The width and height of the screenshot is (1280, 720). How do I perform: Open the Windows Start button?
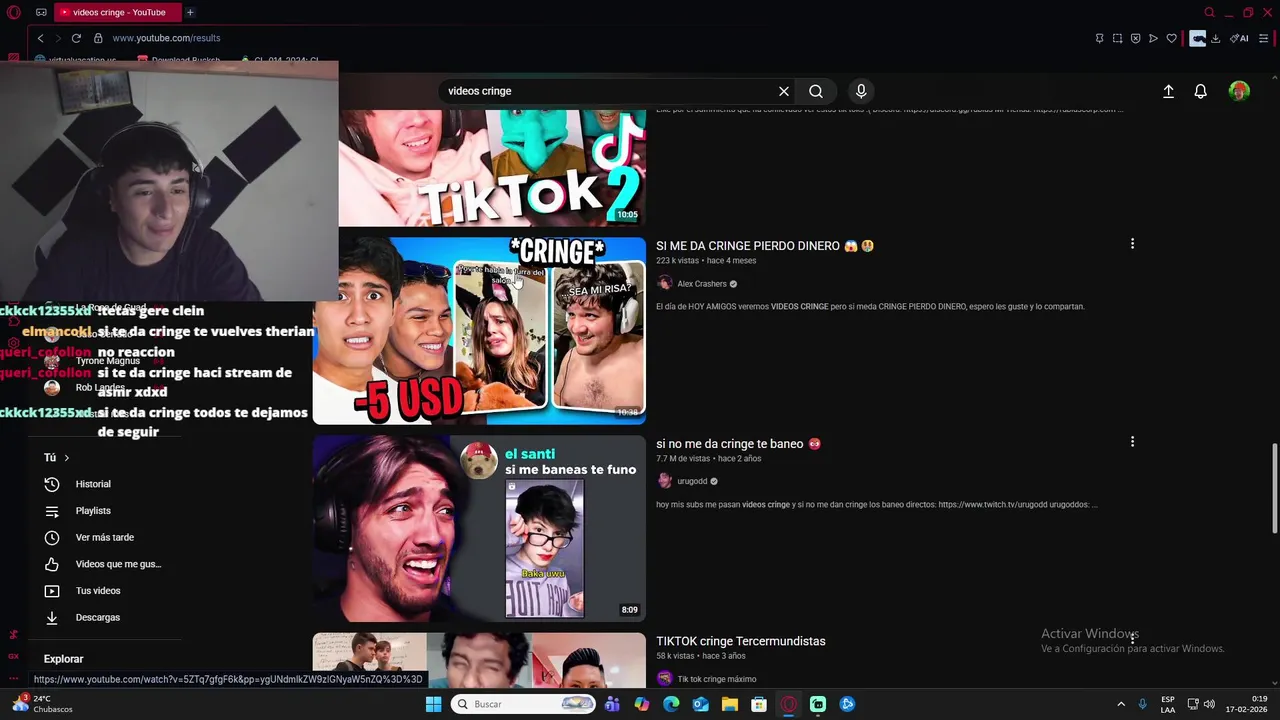433,704
